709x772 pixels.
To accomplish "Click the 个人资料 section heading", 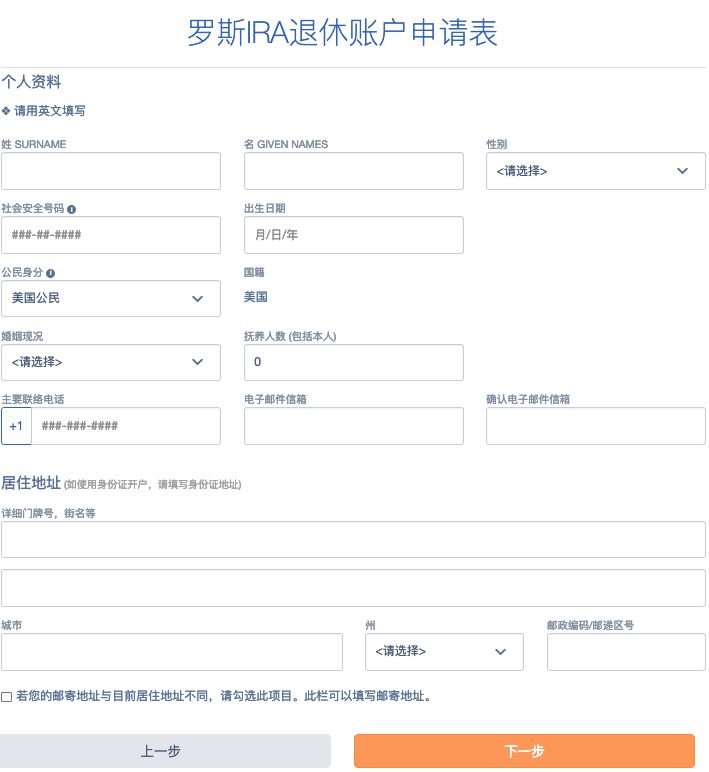I will (31, 81).
